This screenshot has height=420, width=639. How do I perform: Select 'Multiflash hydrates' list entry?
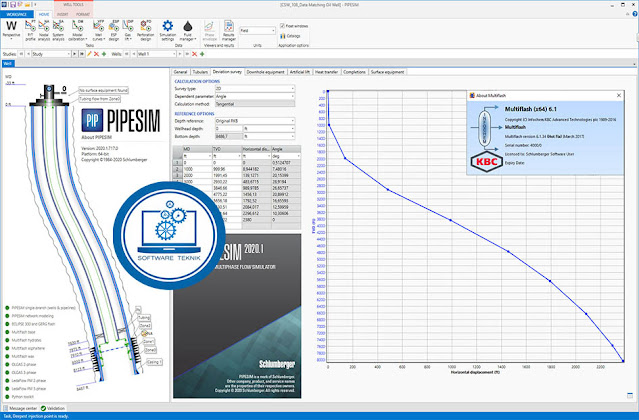(x=26, y=340)
